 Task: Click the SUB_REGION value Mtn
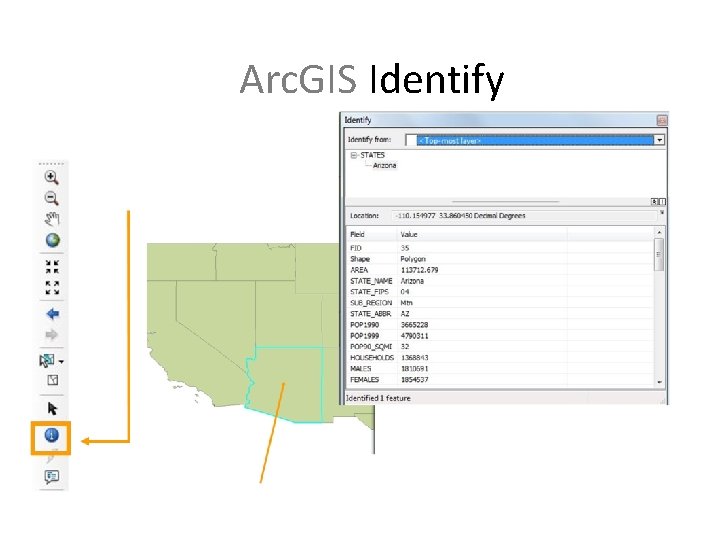(x=406, y=303)
